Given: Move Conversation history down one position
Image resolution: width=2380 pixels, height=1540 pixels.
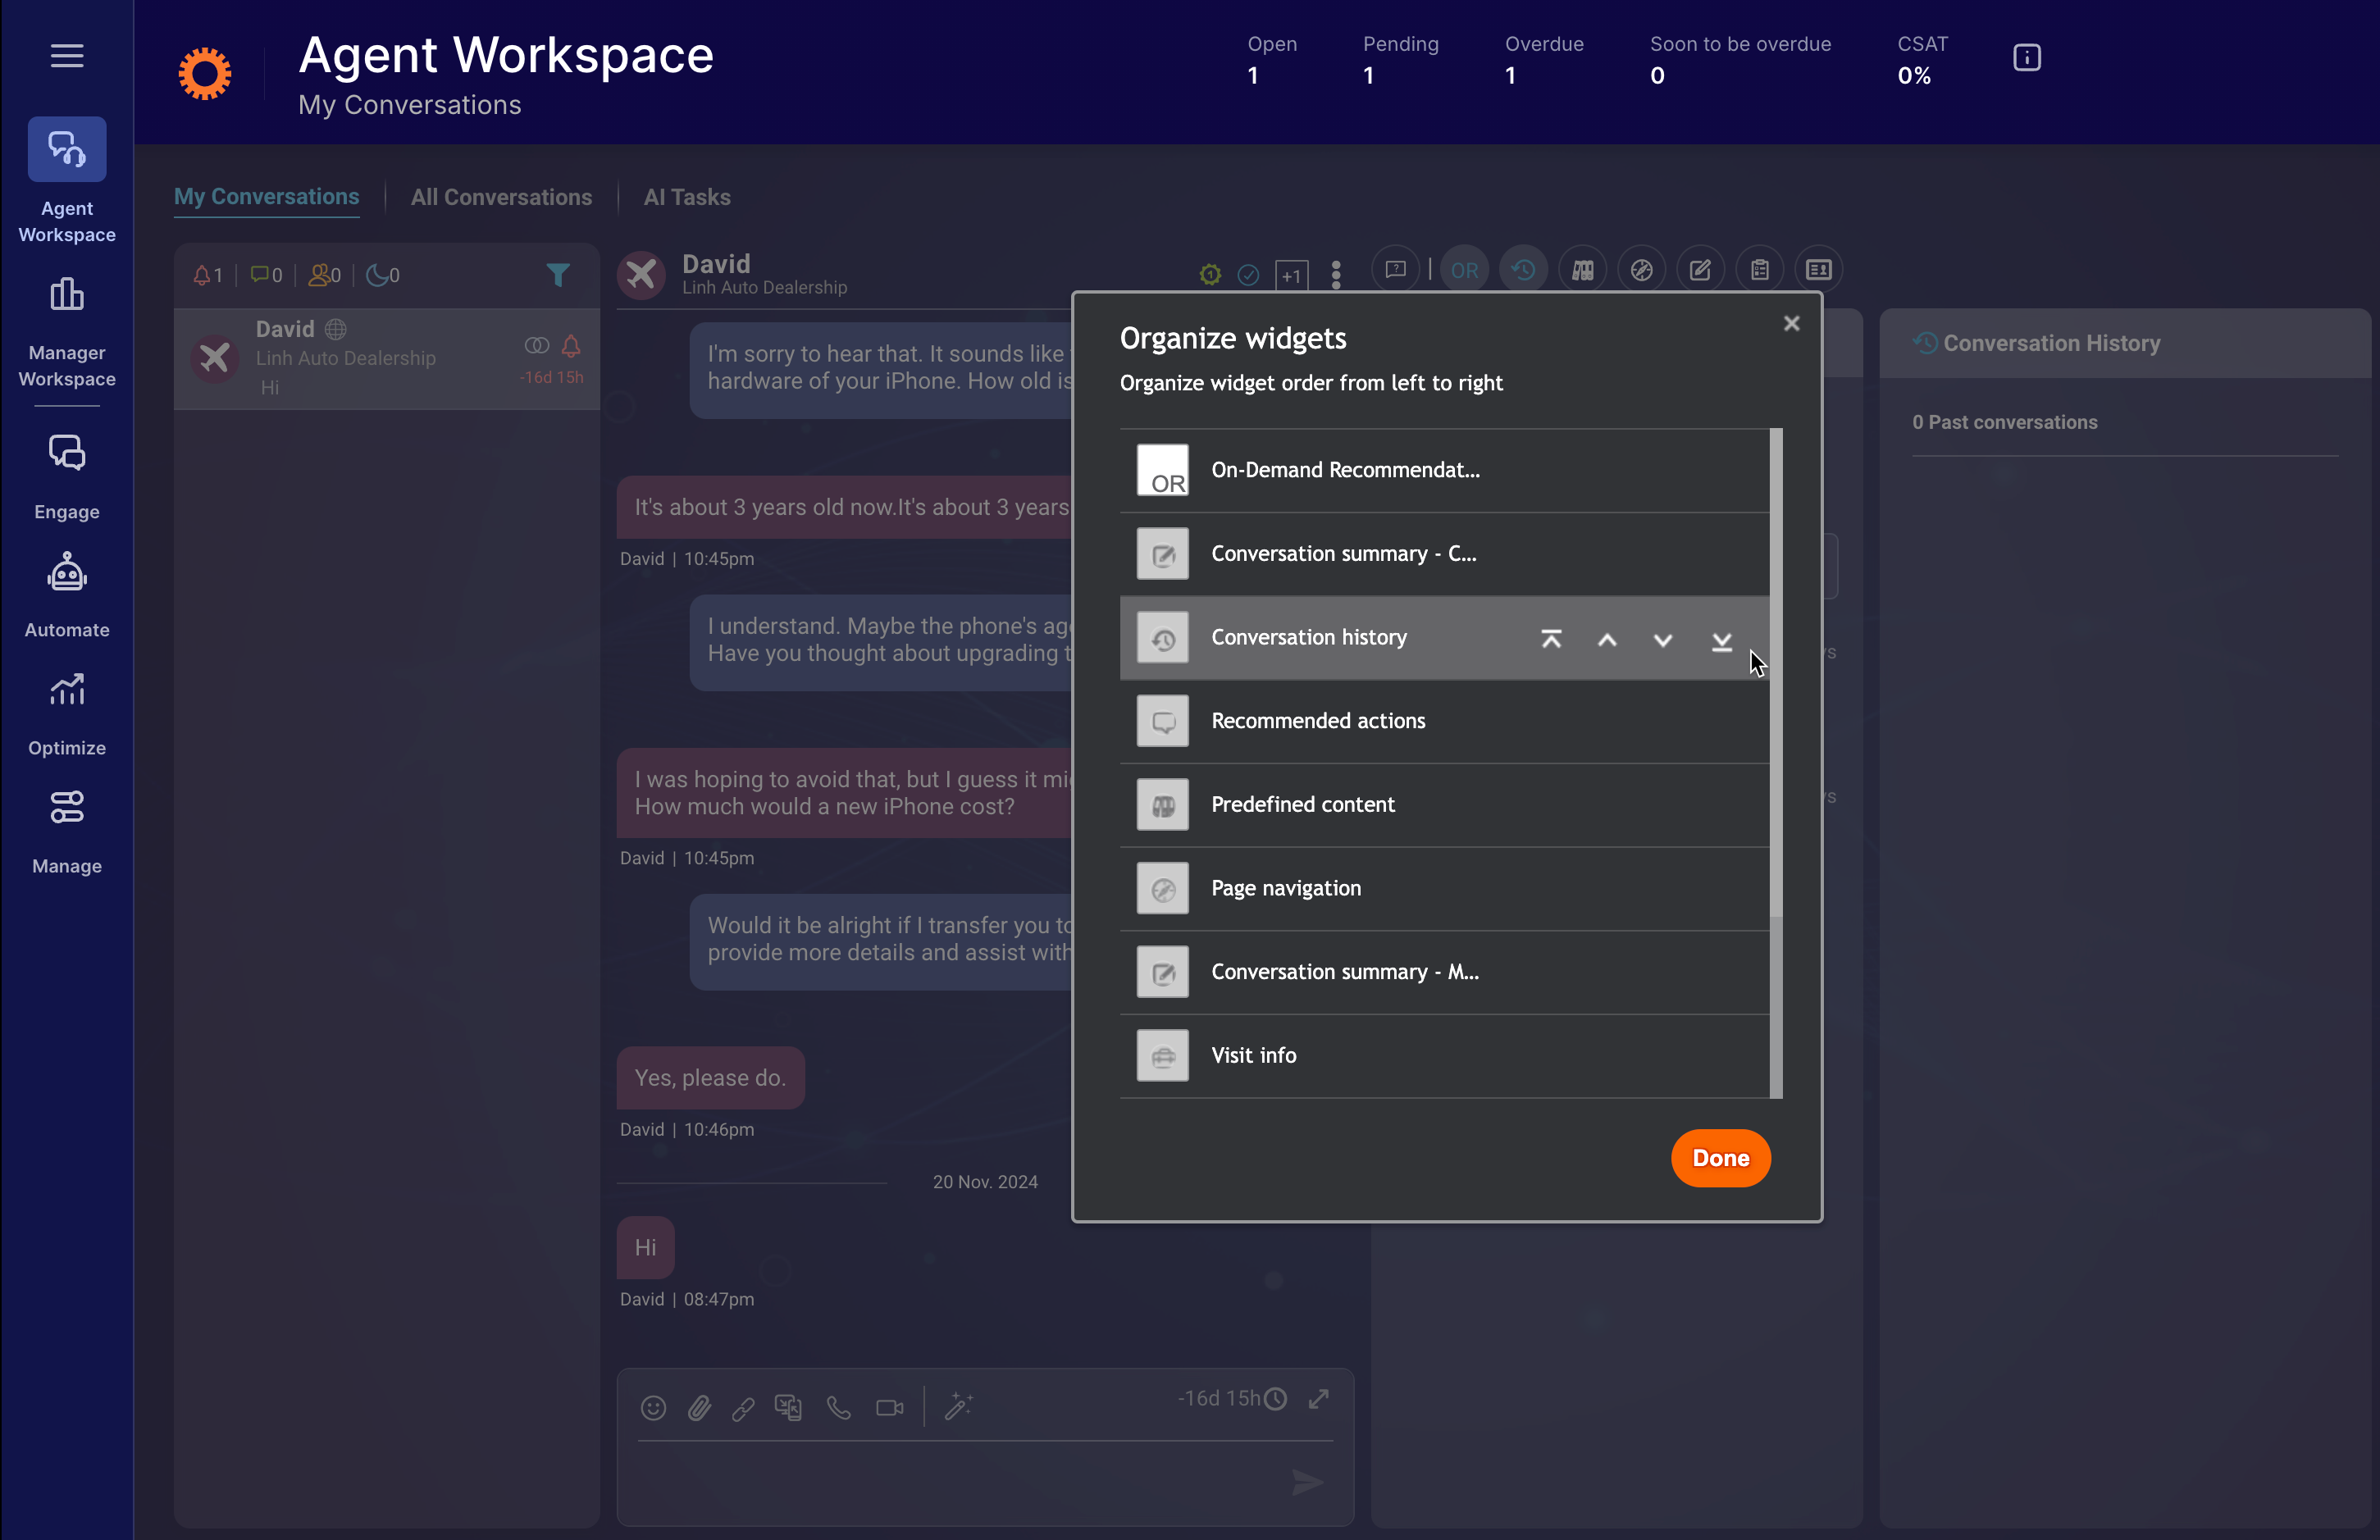Looking at the screenshot, I should (x=1663, y=639).
